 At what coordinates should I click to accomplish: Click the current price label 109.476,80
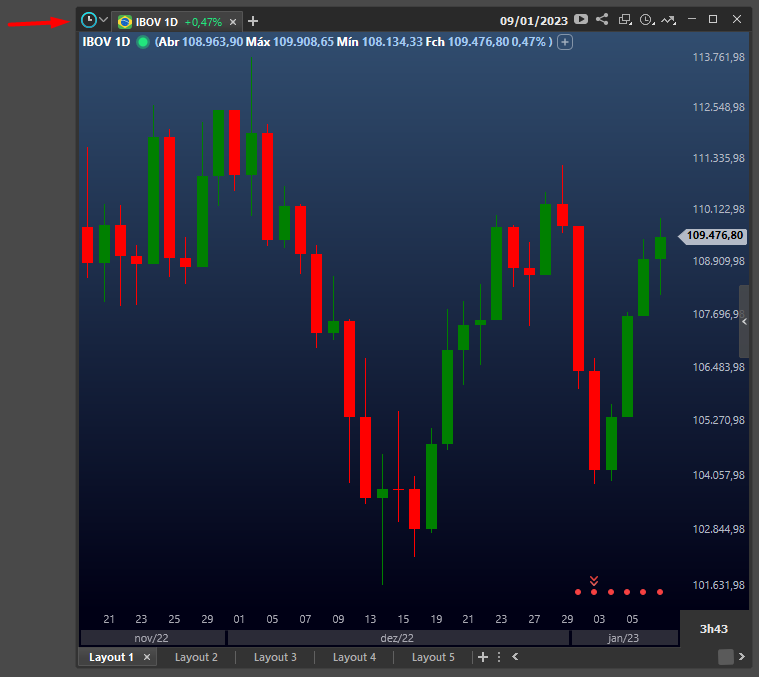coord(713,236)
